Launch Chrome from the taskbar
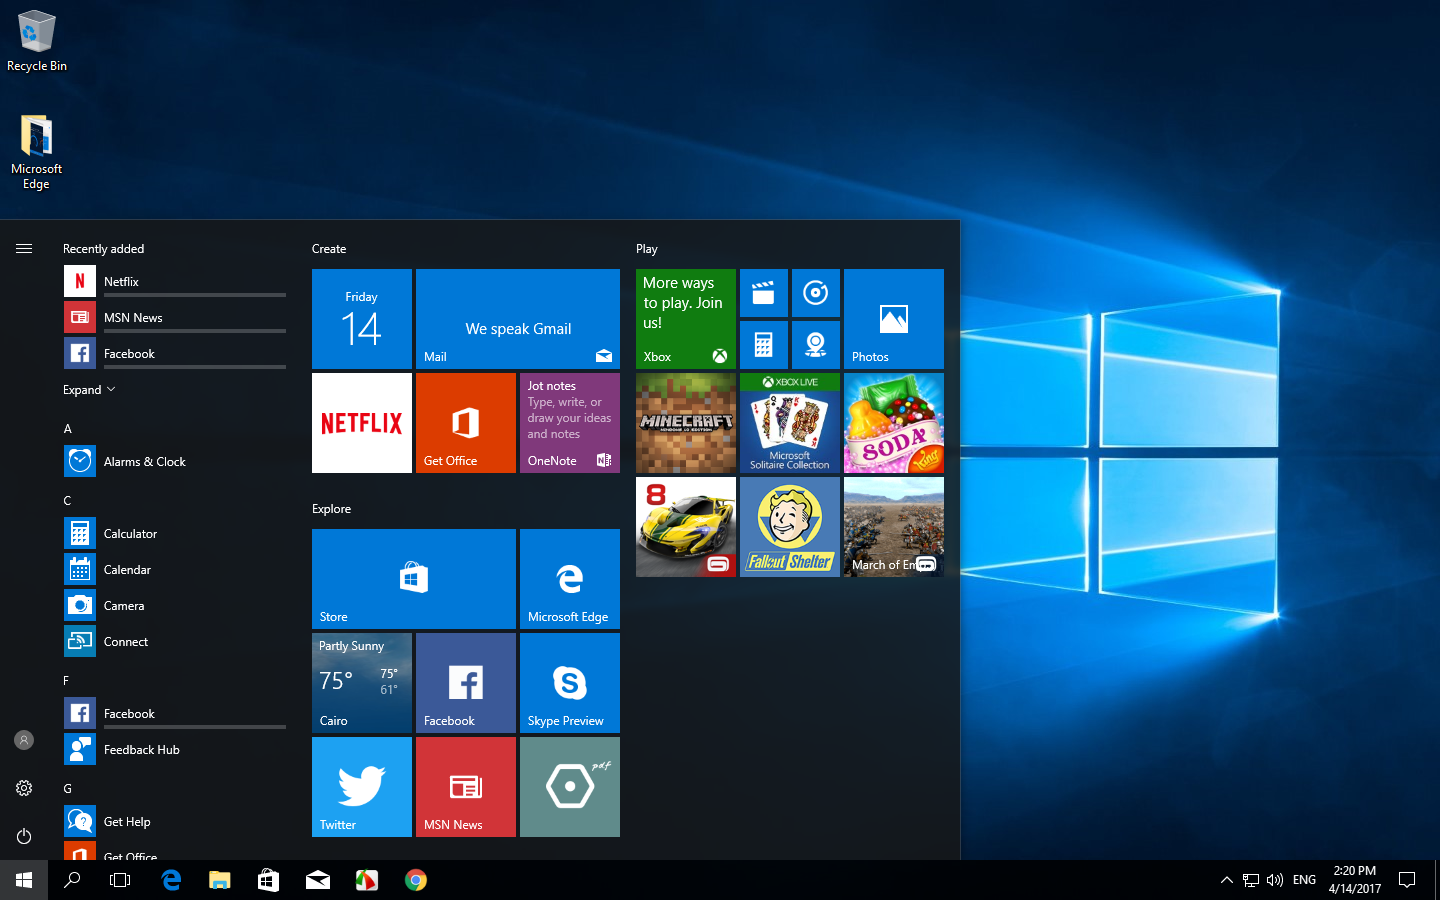The height and width of the screenshot is (900, 1440). [x=416, y=880]
